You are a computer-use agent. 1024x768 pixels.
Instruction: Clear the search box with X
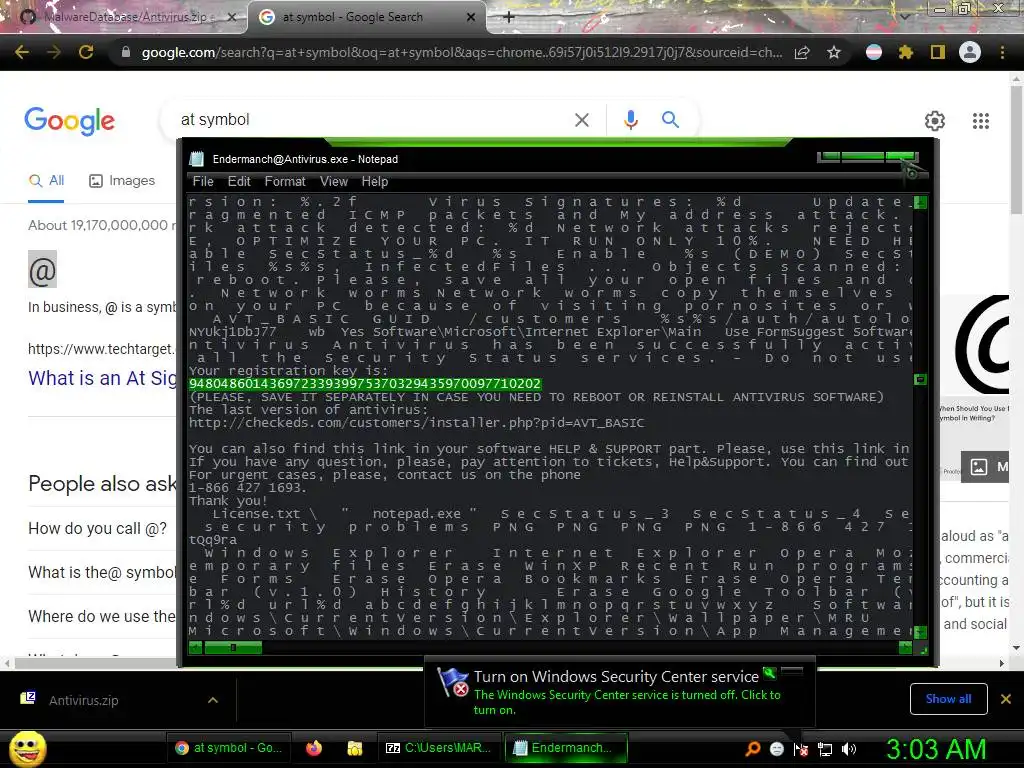click(581, 120)
